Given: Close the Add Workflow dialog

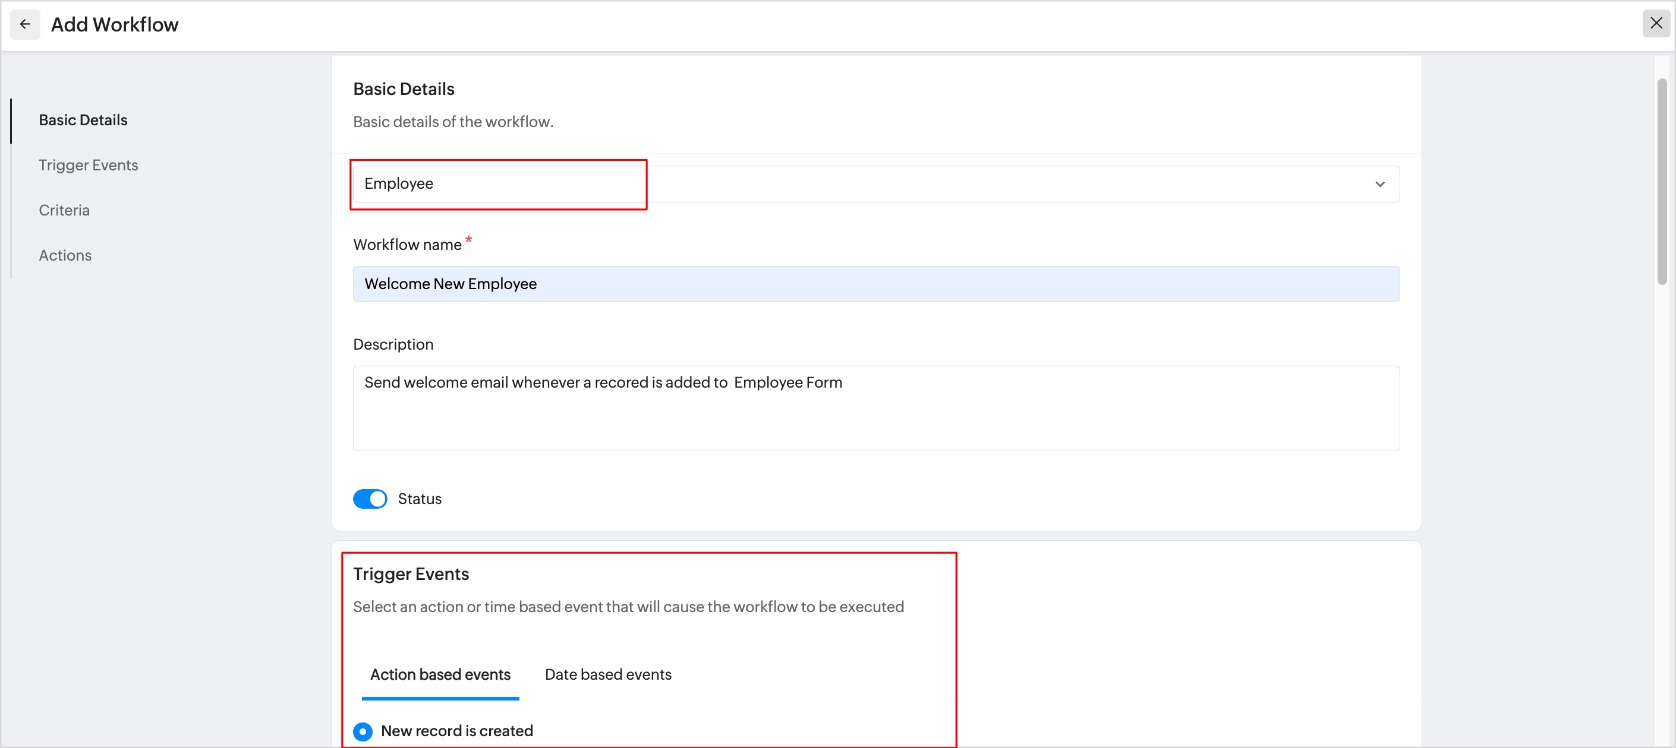Looking at the screenshot, I should click(1656, 23).
